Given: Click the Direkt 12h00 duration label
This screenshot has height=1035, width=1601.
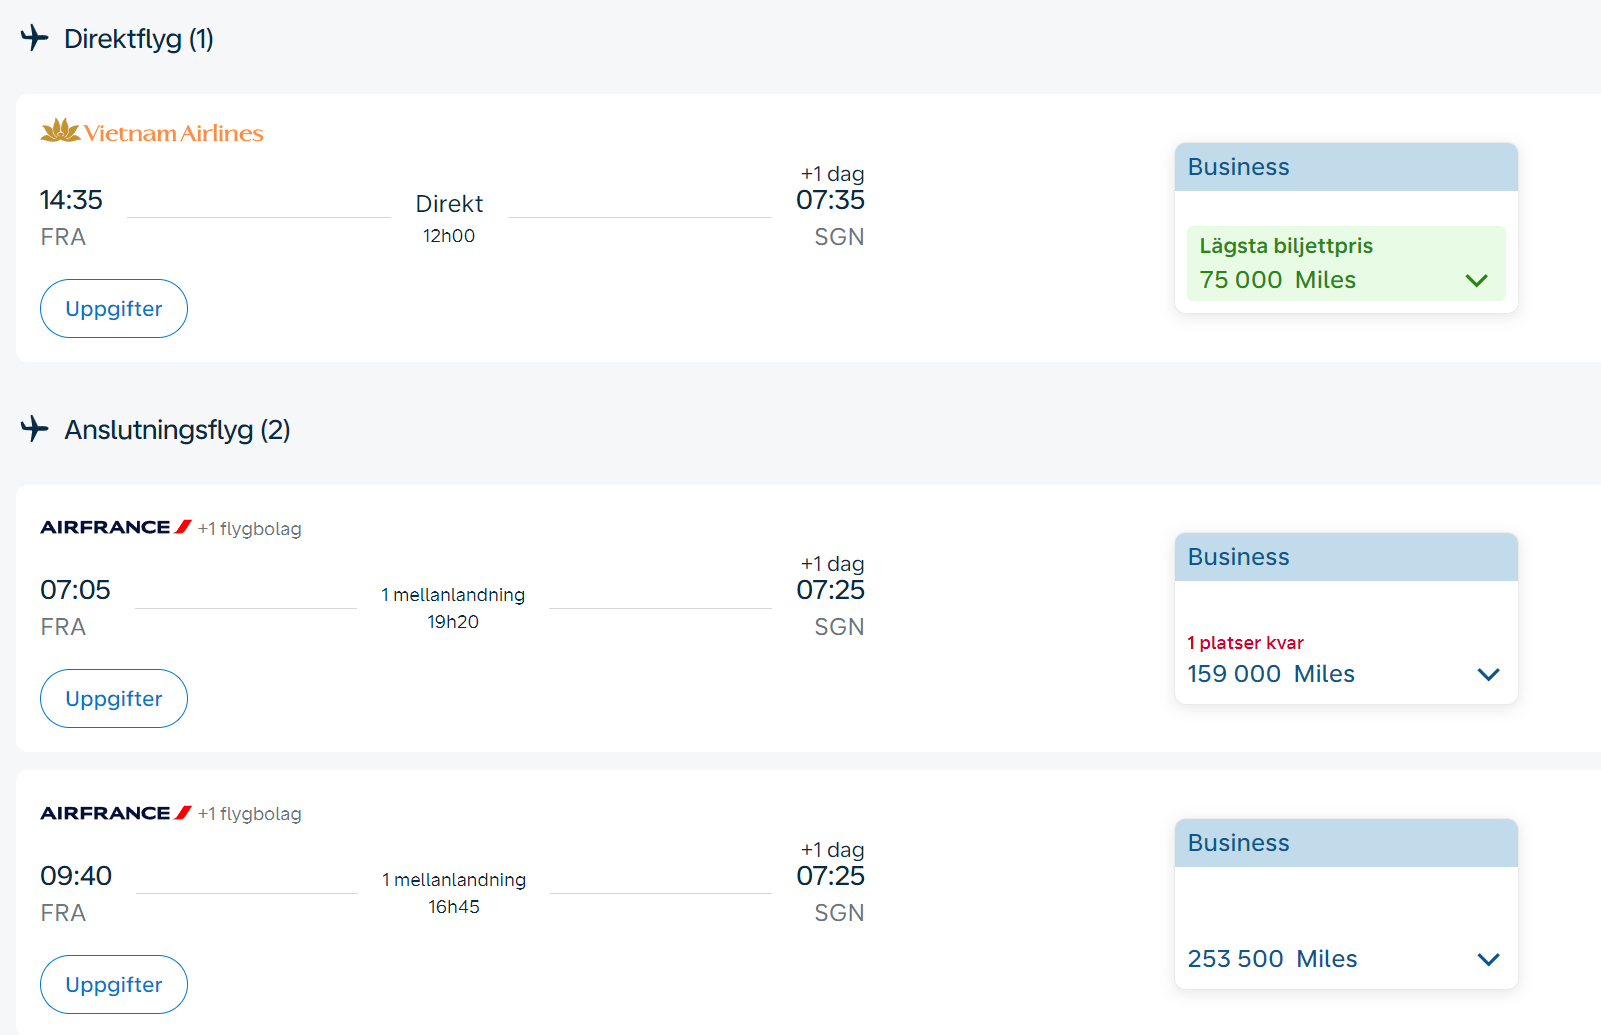Looking at the screenshot, I should [449, 217].
